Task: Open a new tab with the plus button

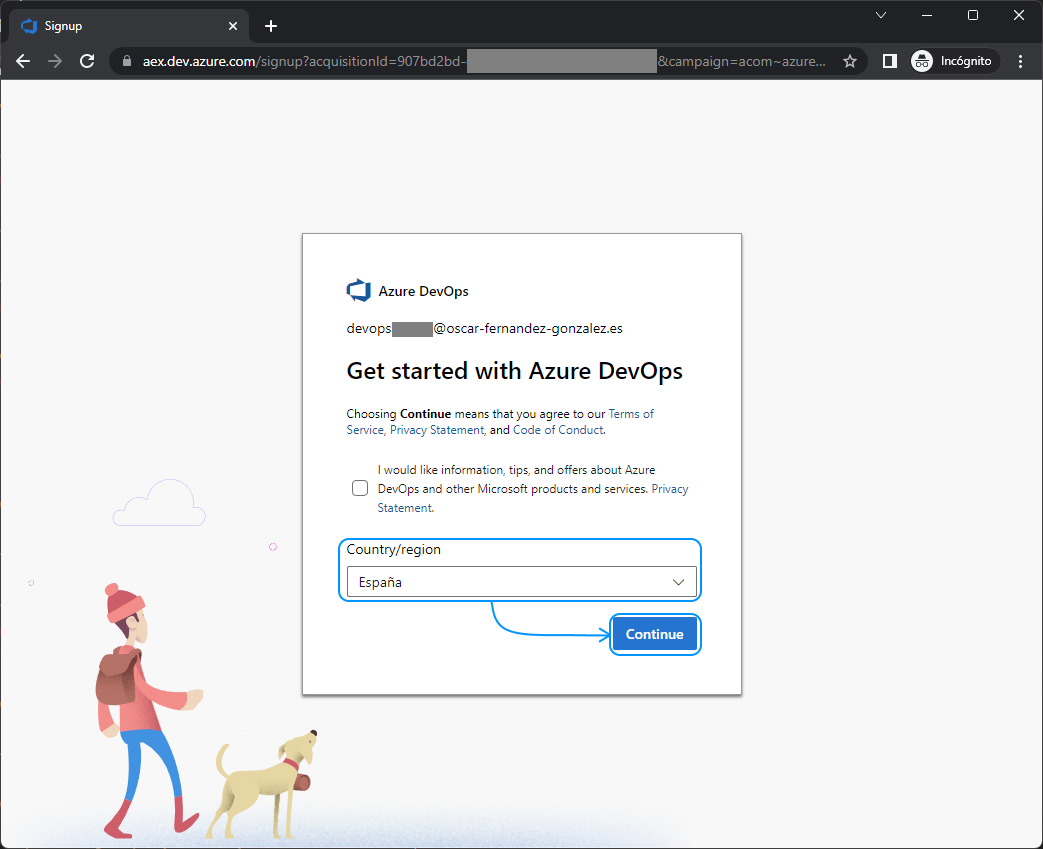Action: click(271, 26)
